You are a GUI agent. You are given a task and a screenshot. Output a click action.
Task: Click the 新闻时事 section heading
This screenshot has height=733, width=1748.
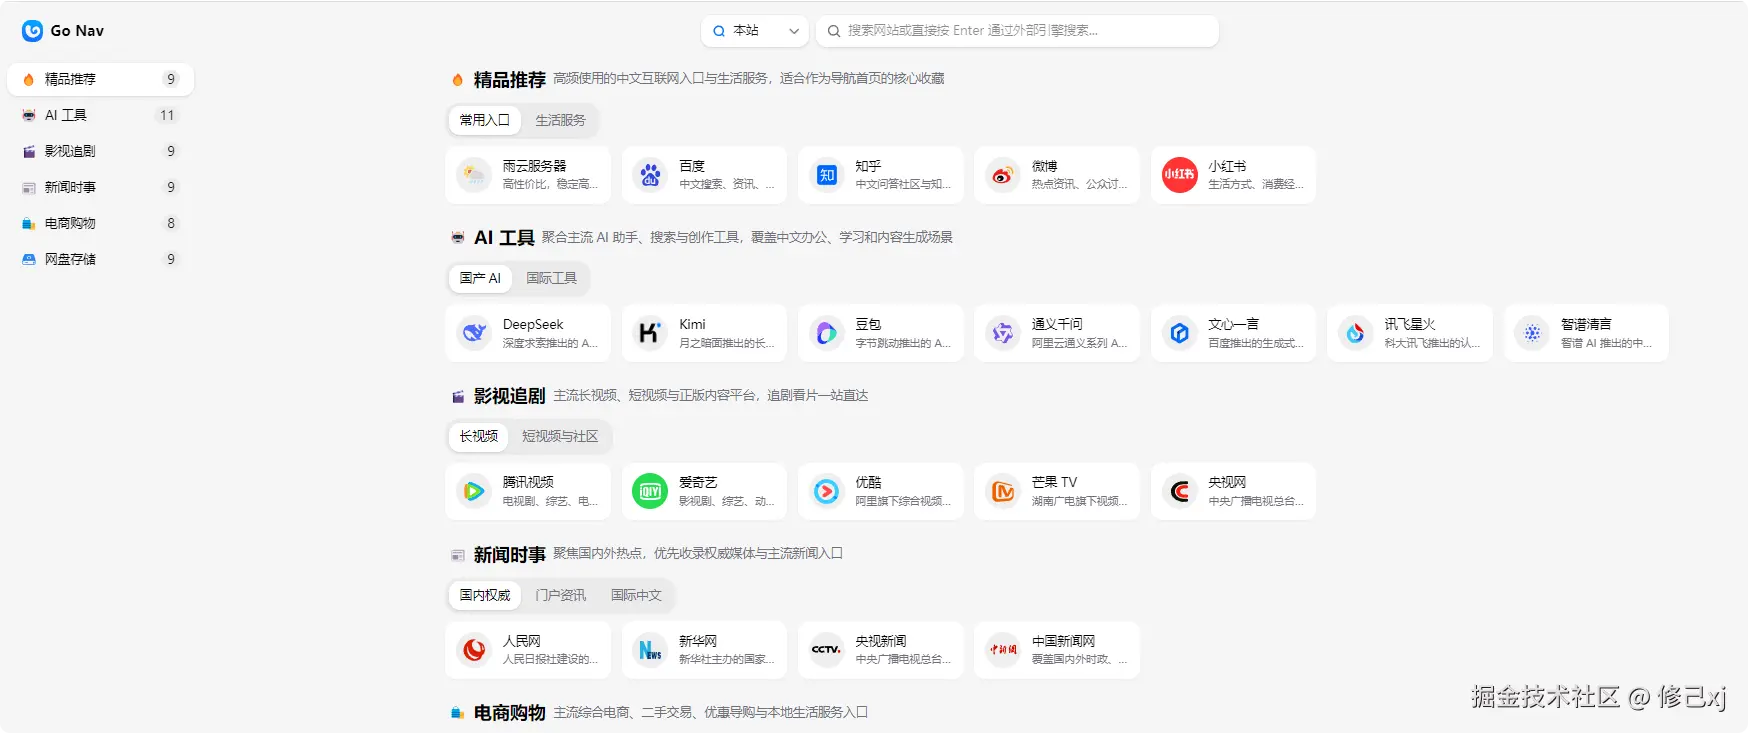(x=509, y=554)
